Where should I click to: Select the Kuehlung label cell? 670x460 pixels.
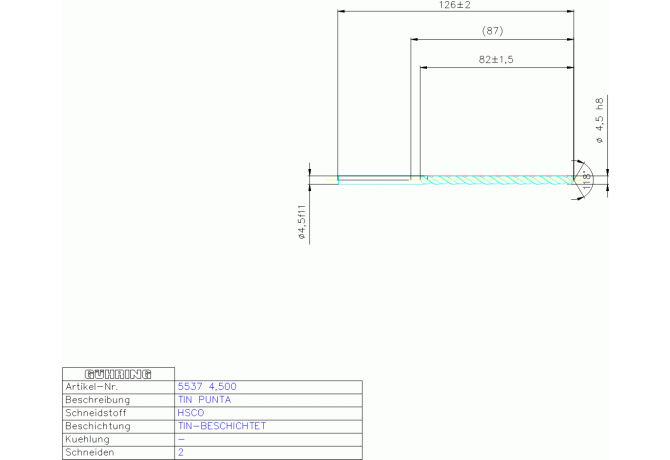[90, 439]
